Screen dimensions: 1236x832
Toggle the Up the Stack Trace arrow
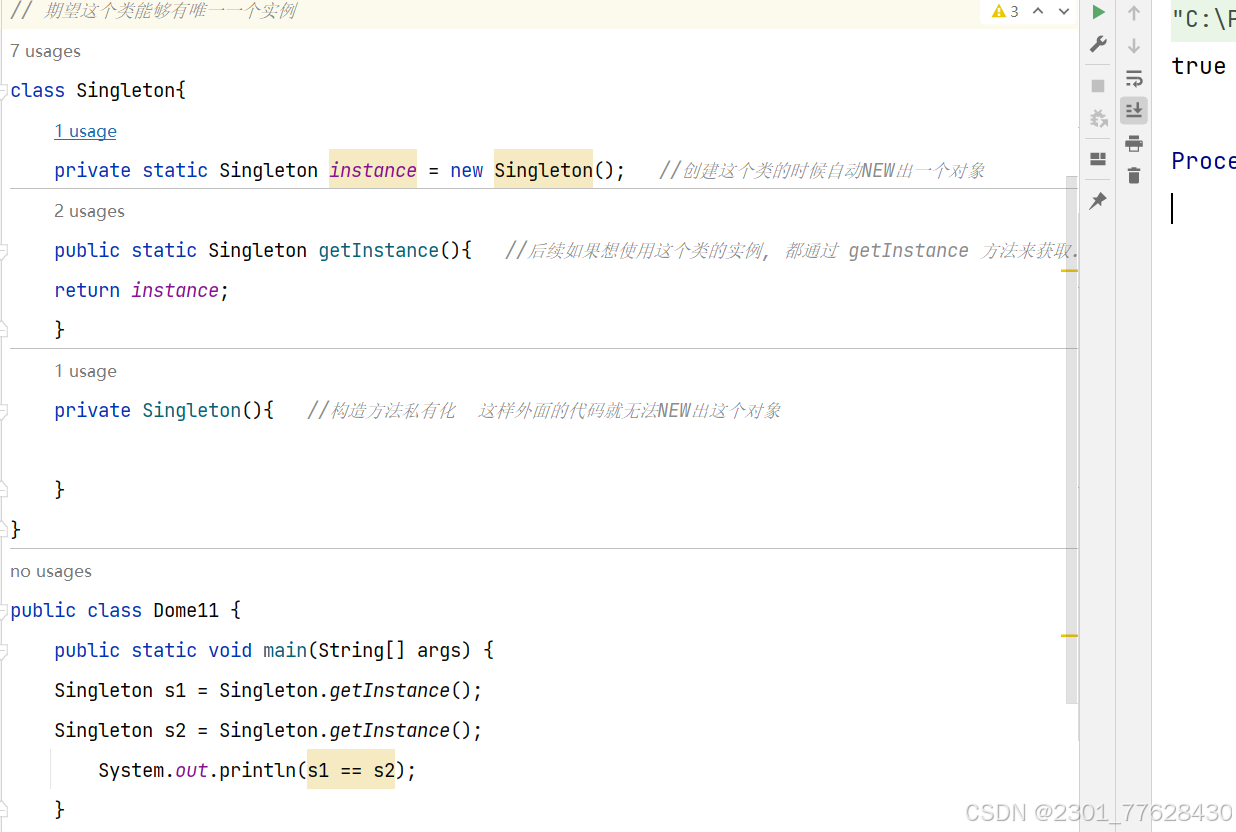coord(1134,12)
